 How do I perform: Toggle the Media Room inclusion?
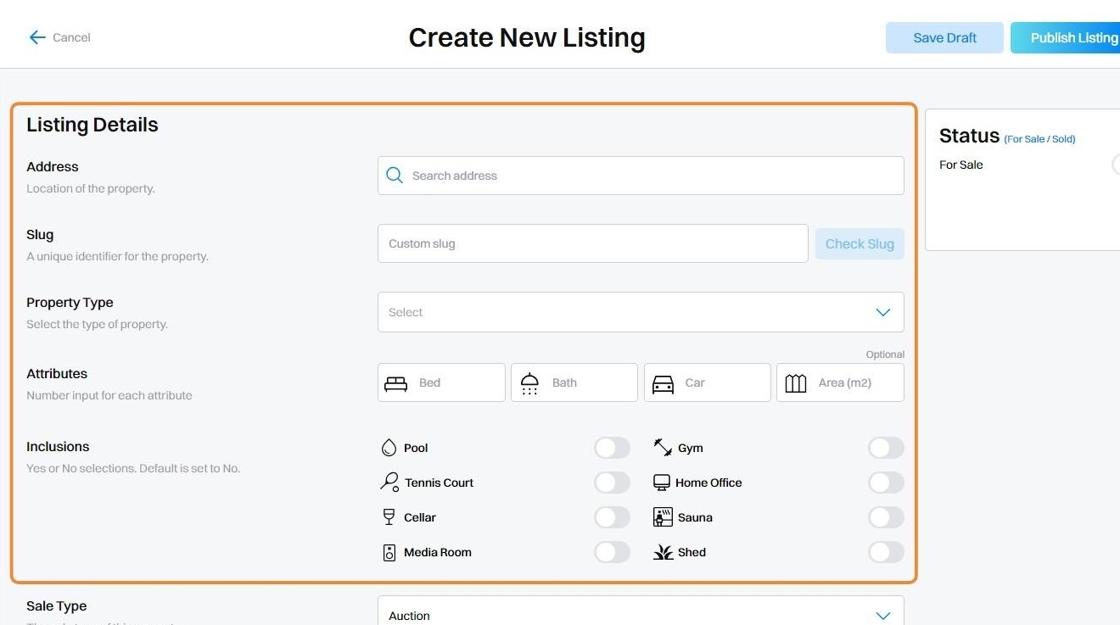612,552
